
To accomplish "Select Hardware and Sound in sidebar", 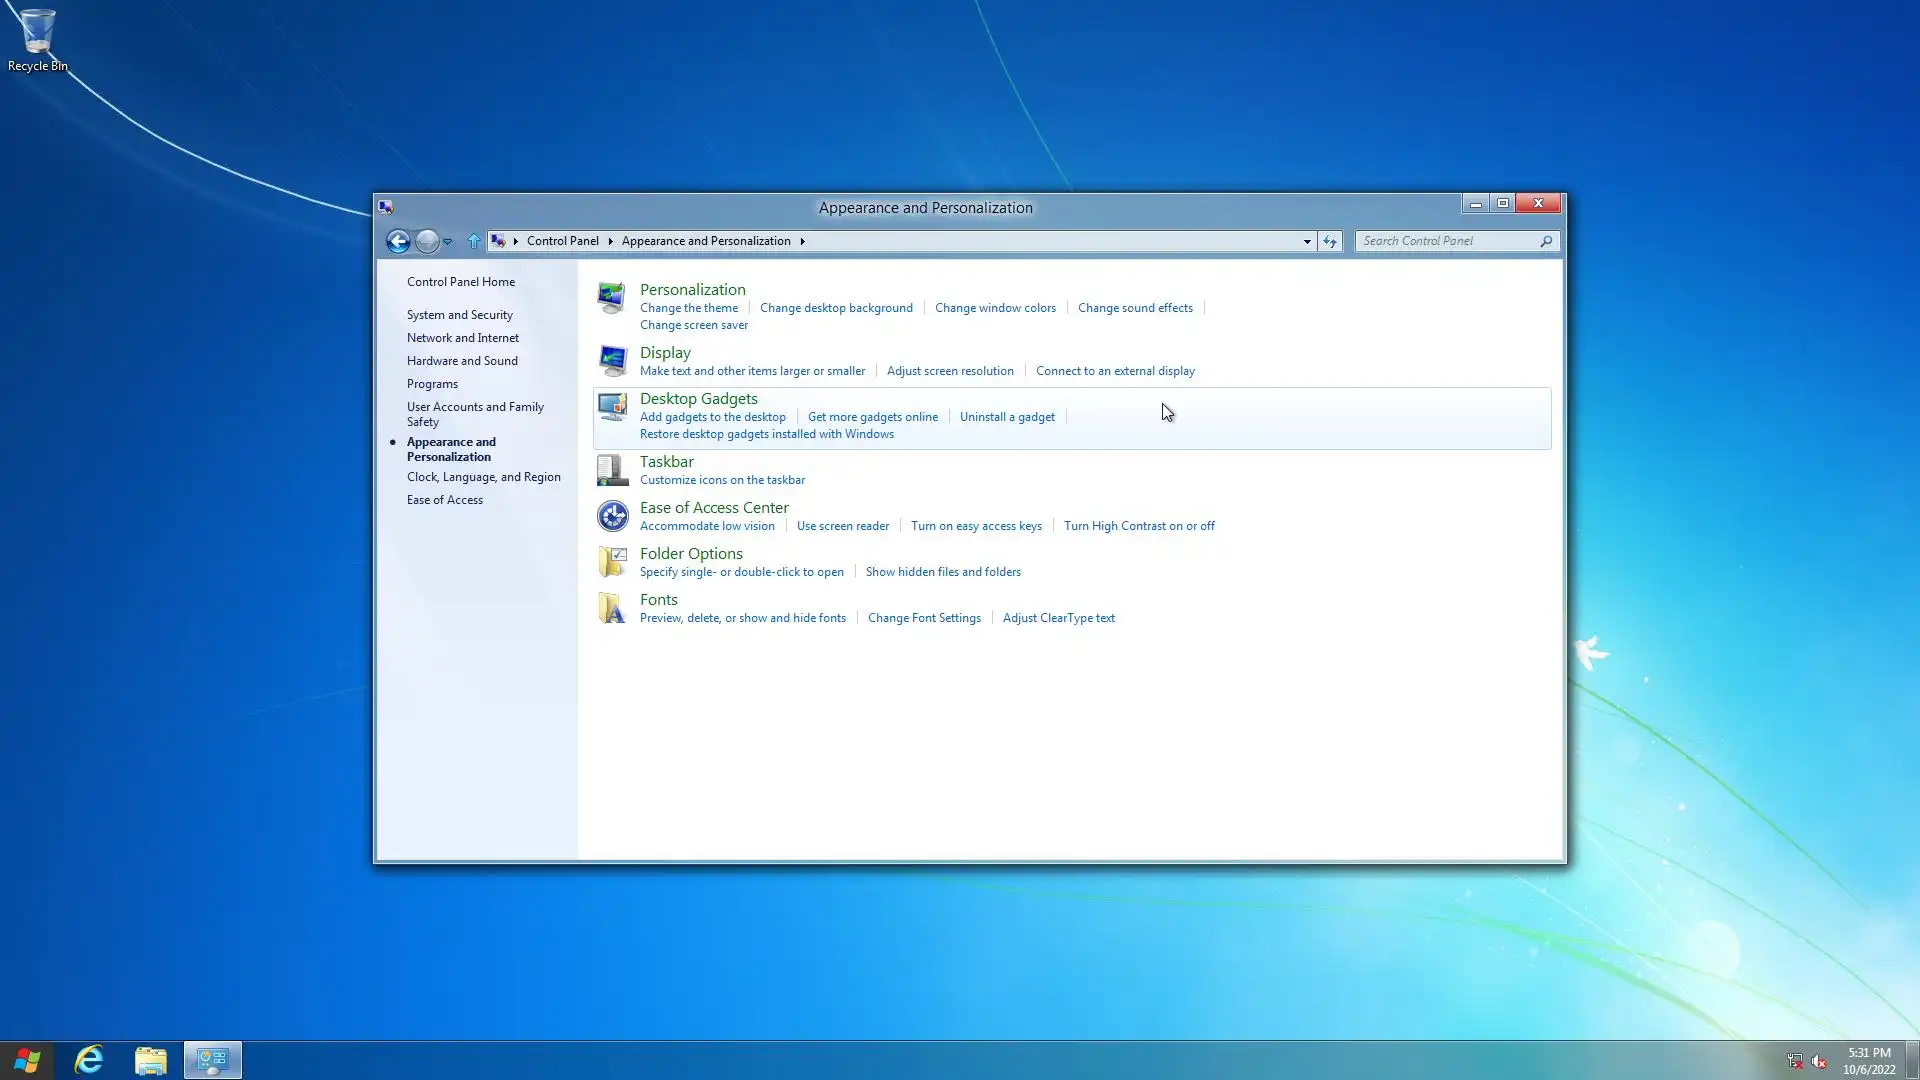I will pyautogui.click(x=462, y=361).
